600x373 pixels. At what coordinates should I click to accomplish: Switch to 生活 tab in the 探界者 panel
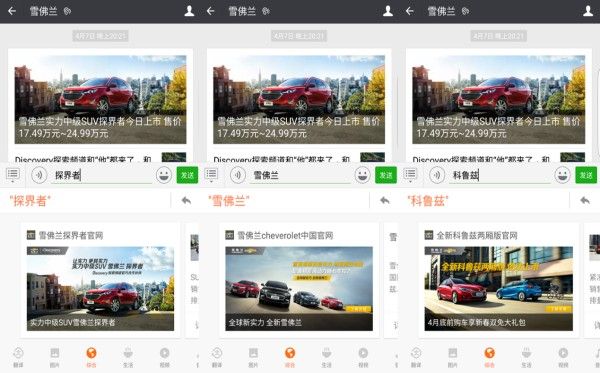pyautogui.click(x=128, y=357)
